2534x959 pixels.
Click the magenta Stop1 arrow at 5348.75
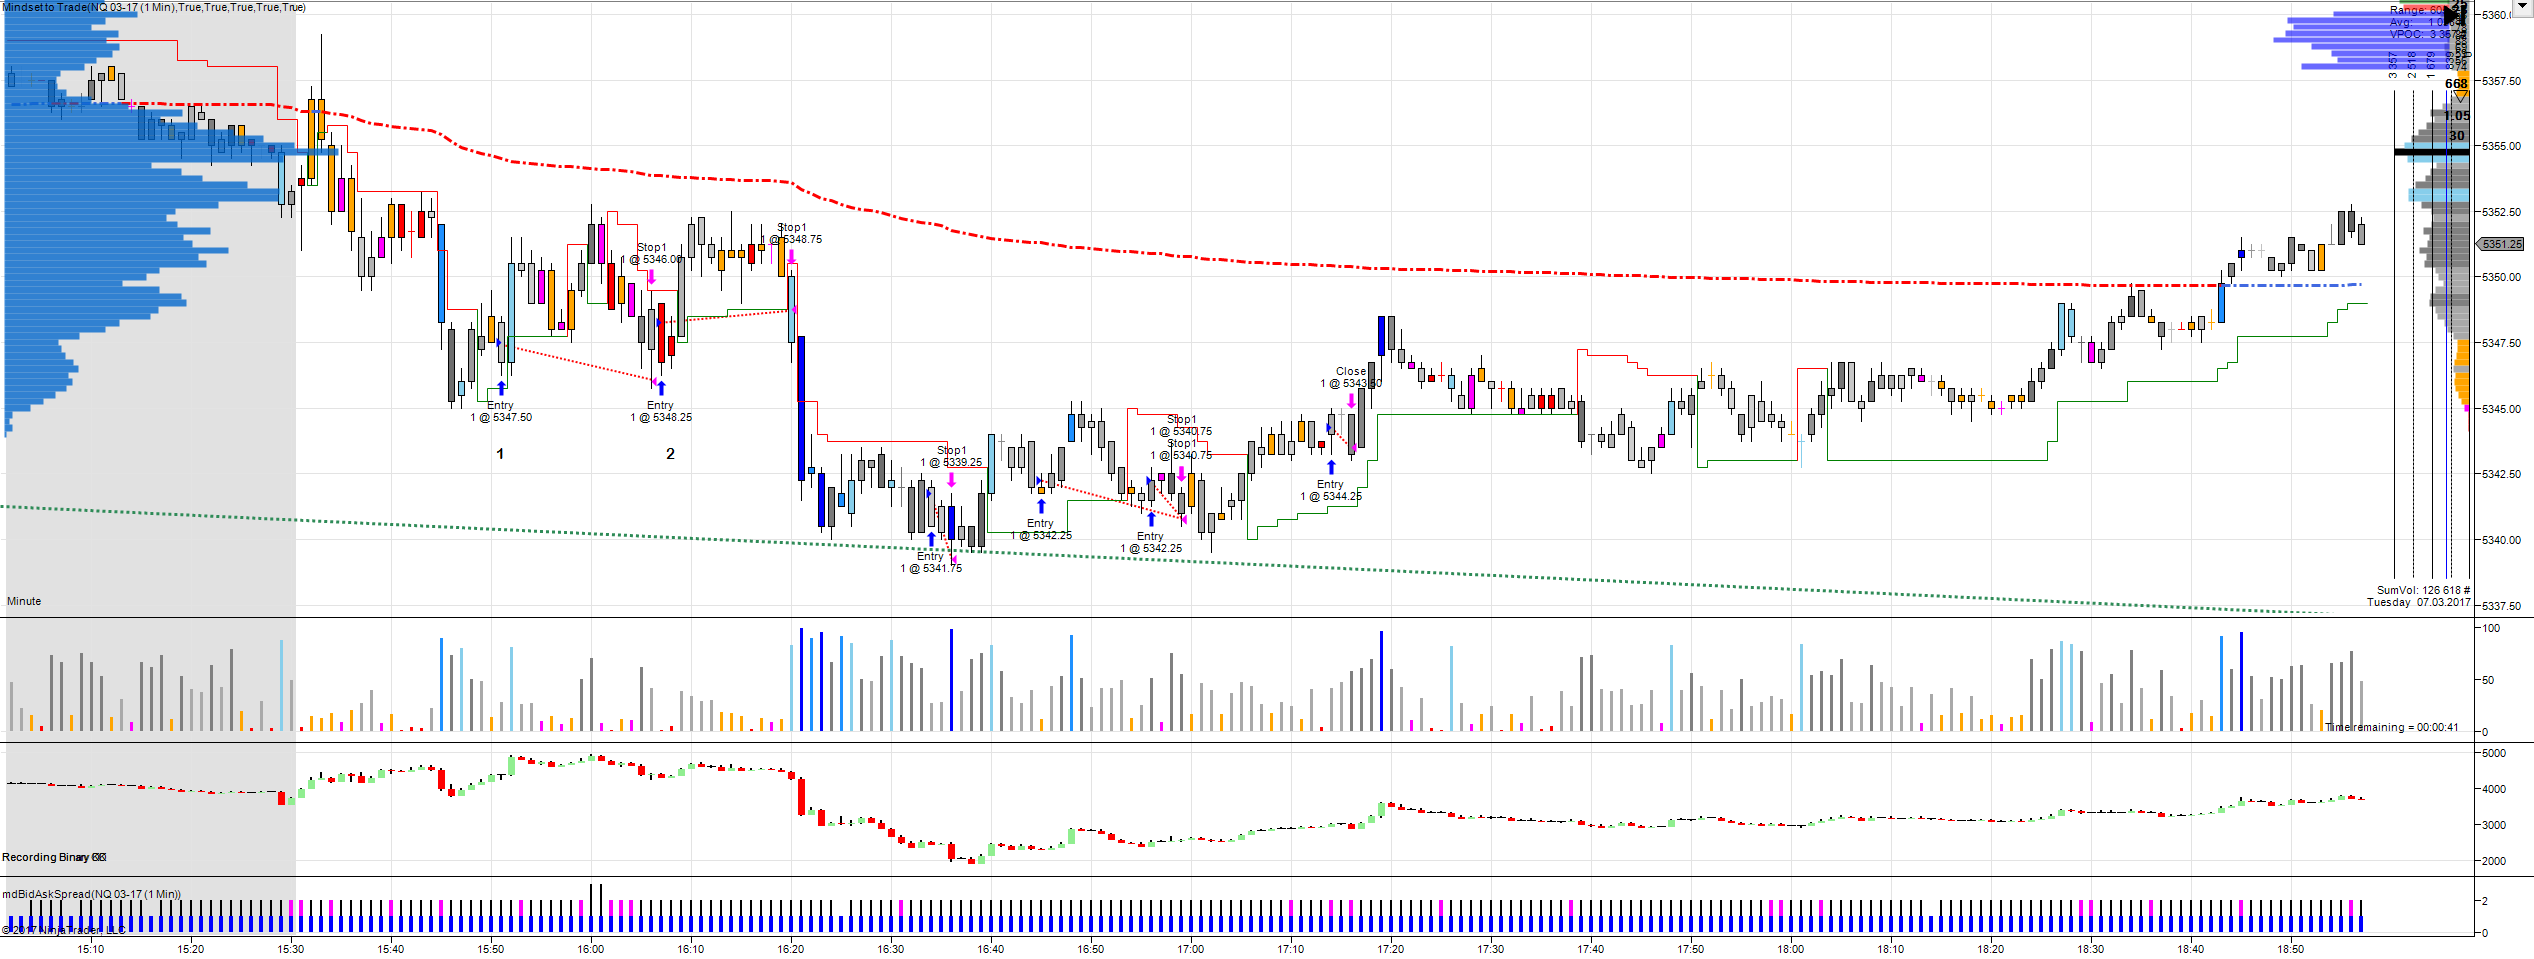(791, 257)
